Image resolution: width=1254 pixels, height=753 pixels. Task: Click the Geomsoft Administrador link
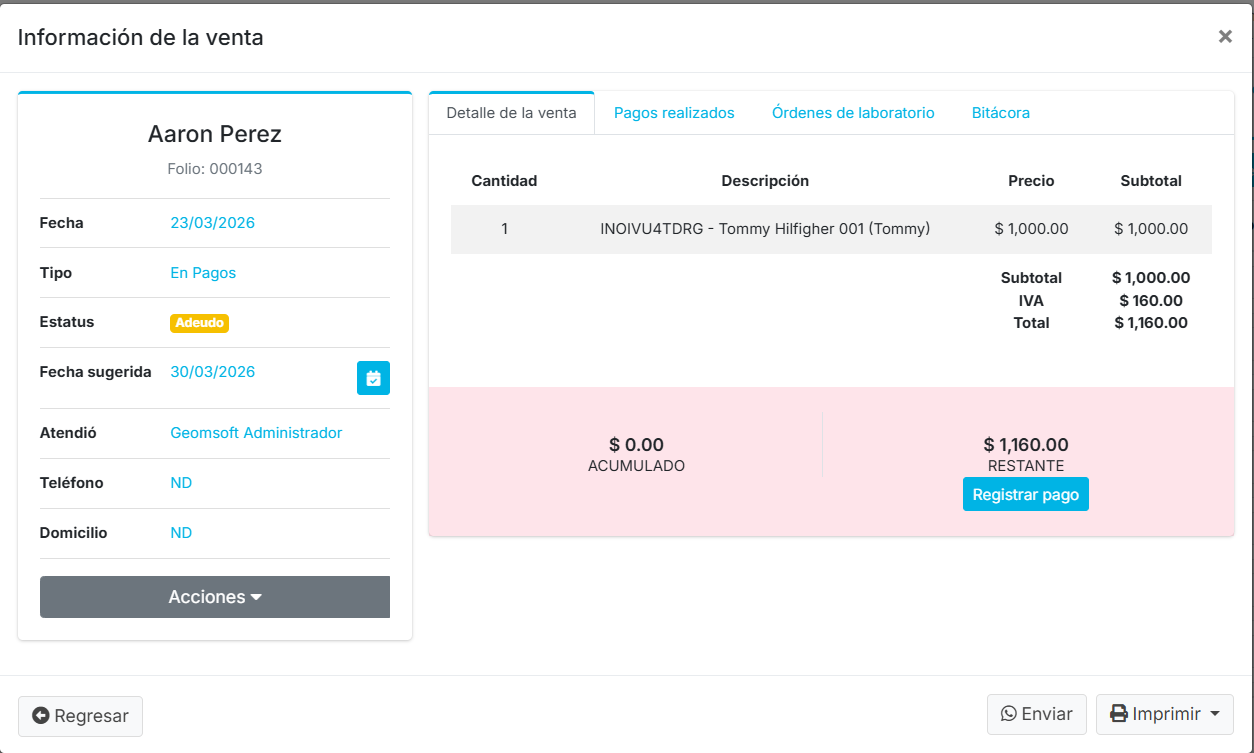(x=256, y=433)
